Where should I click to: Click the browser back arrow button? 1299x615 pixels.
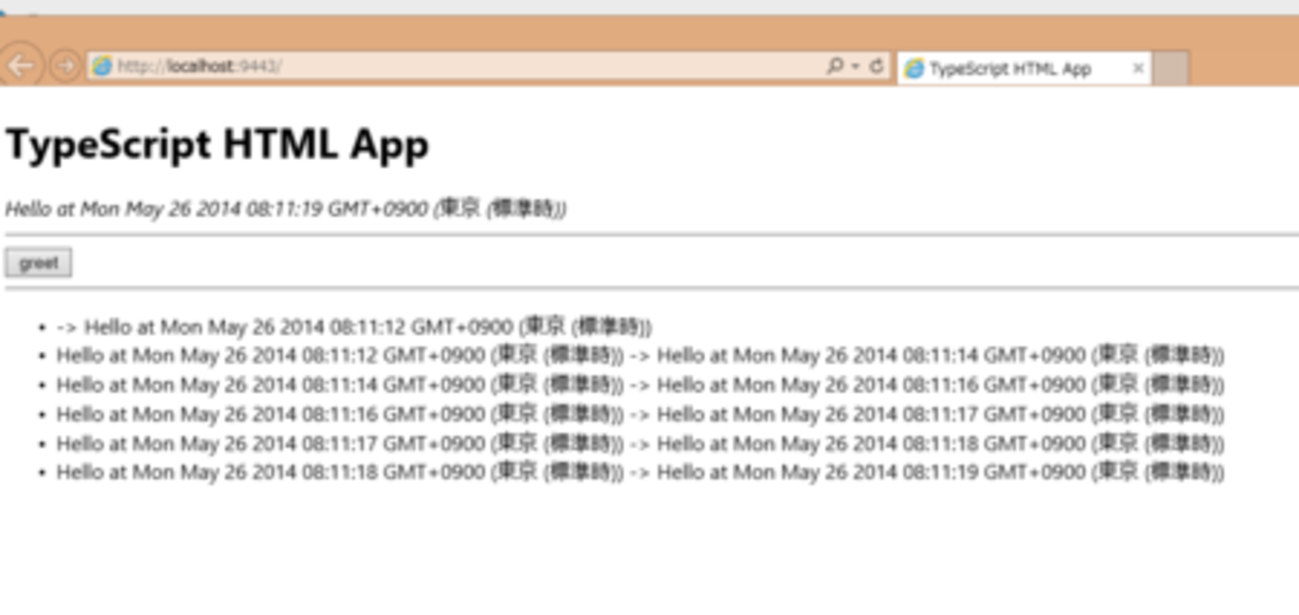pos(21,66)
